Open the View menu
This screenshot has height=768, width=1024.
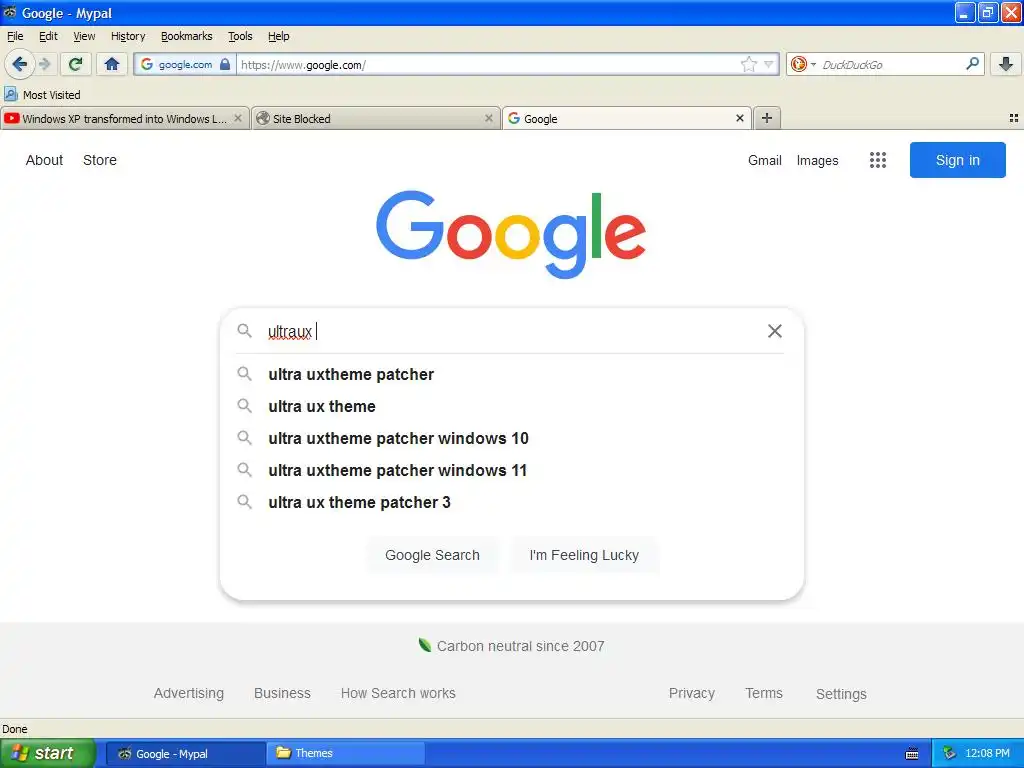tap(84, 36)
